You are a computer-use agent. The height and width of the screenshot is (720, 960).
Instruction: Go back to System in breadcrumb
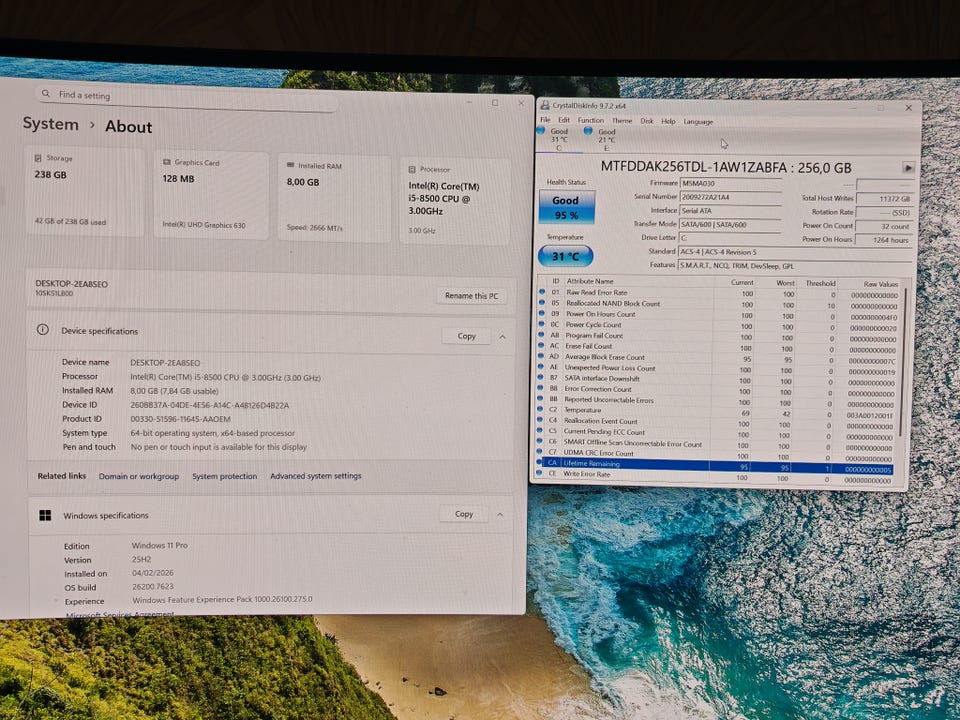(51, 124)
